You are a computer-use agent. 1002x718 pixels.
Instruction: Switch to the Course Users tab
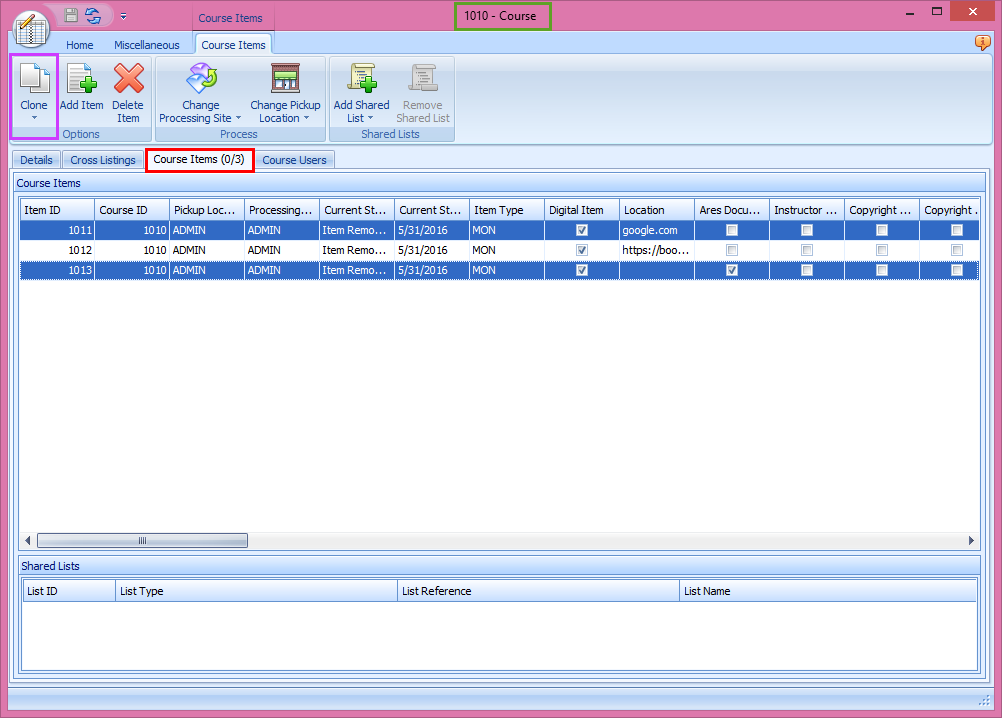tap(294, 160)
